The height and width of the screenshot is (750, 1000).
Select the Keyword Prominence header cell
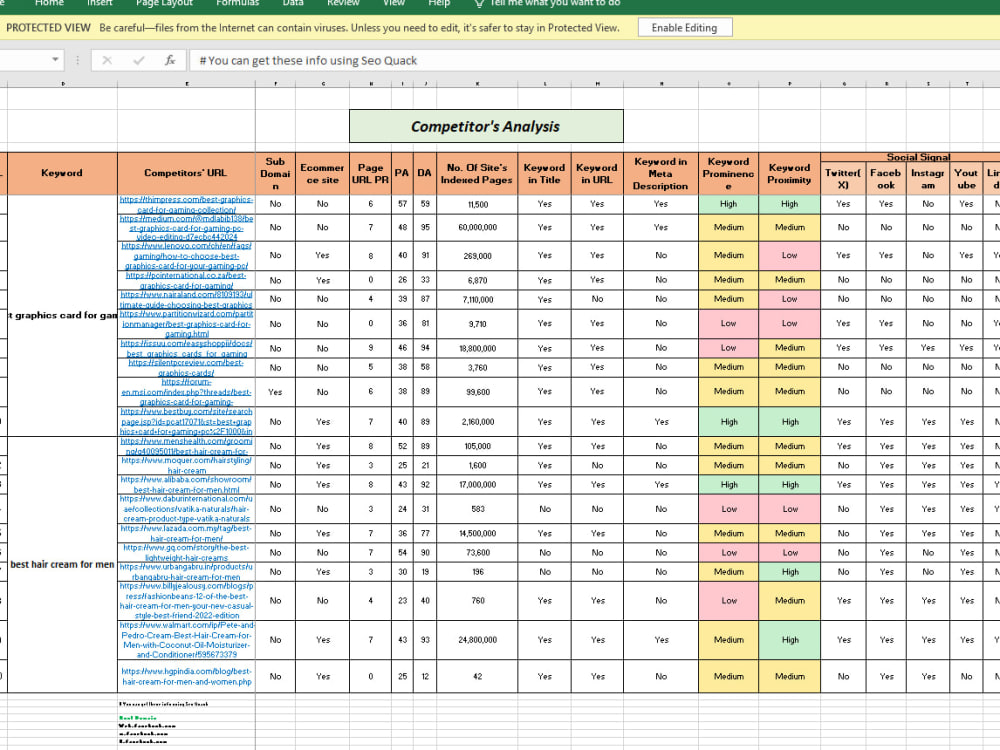click(x=728, y=173)
